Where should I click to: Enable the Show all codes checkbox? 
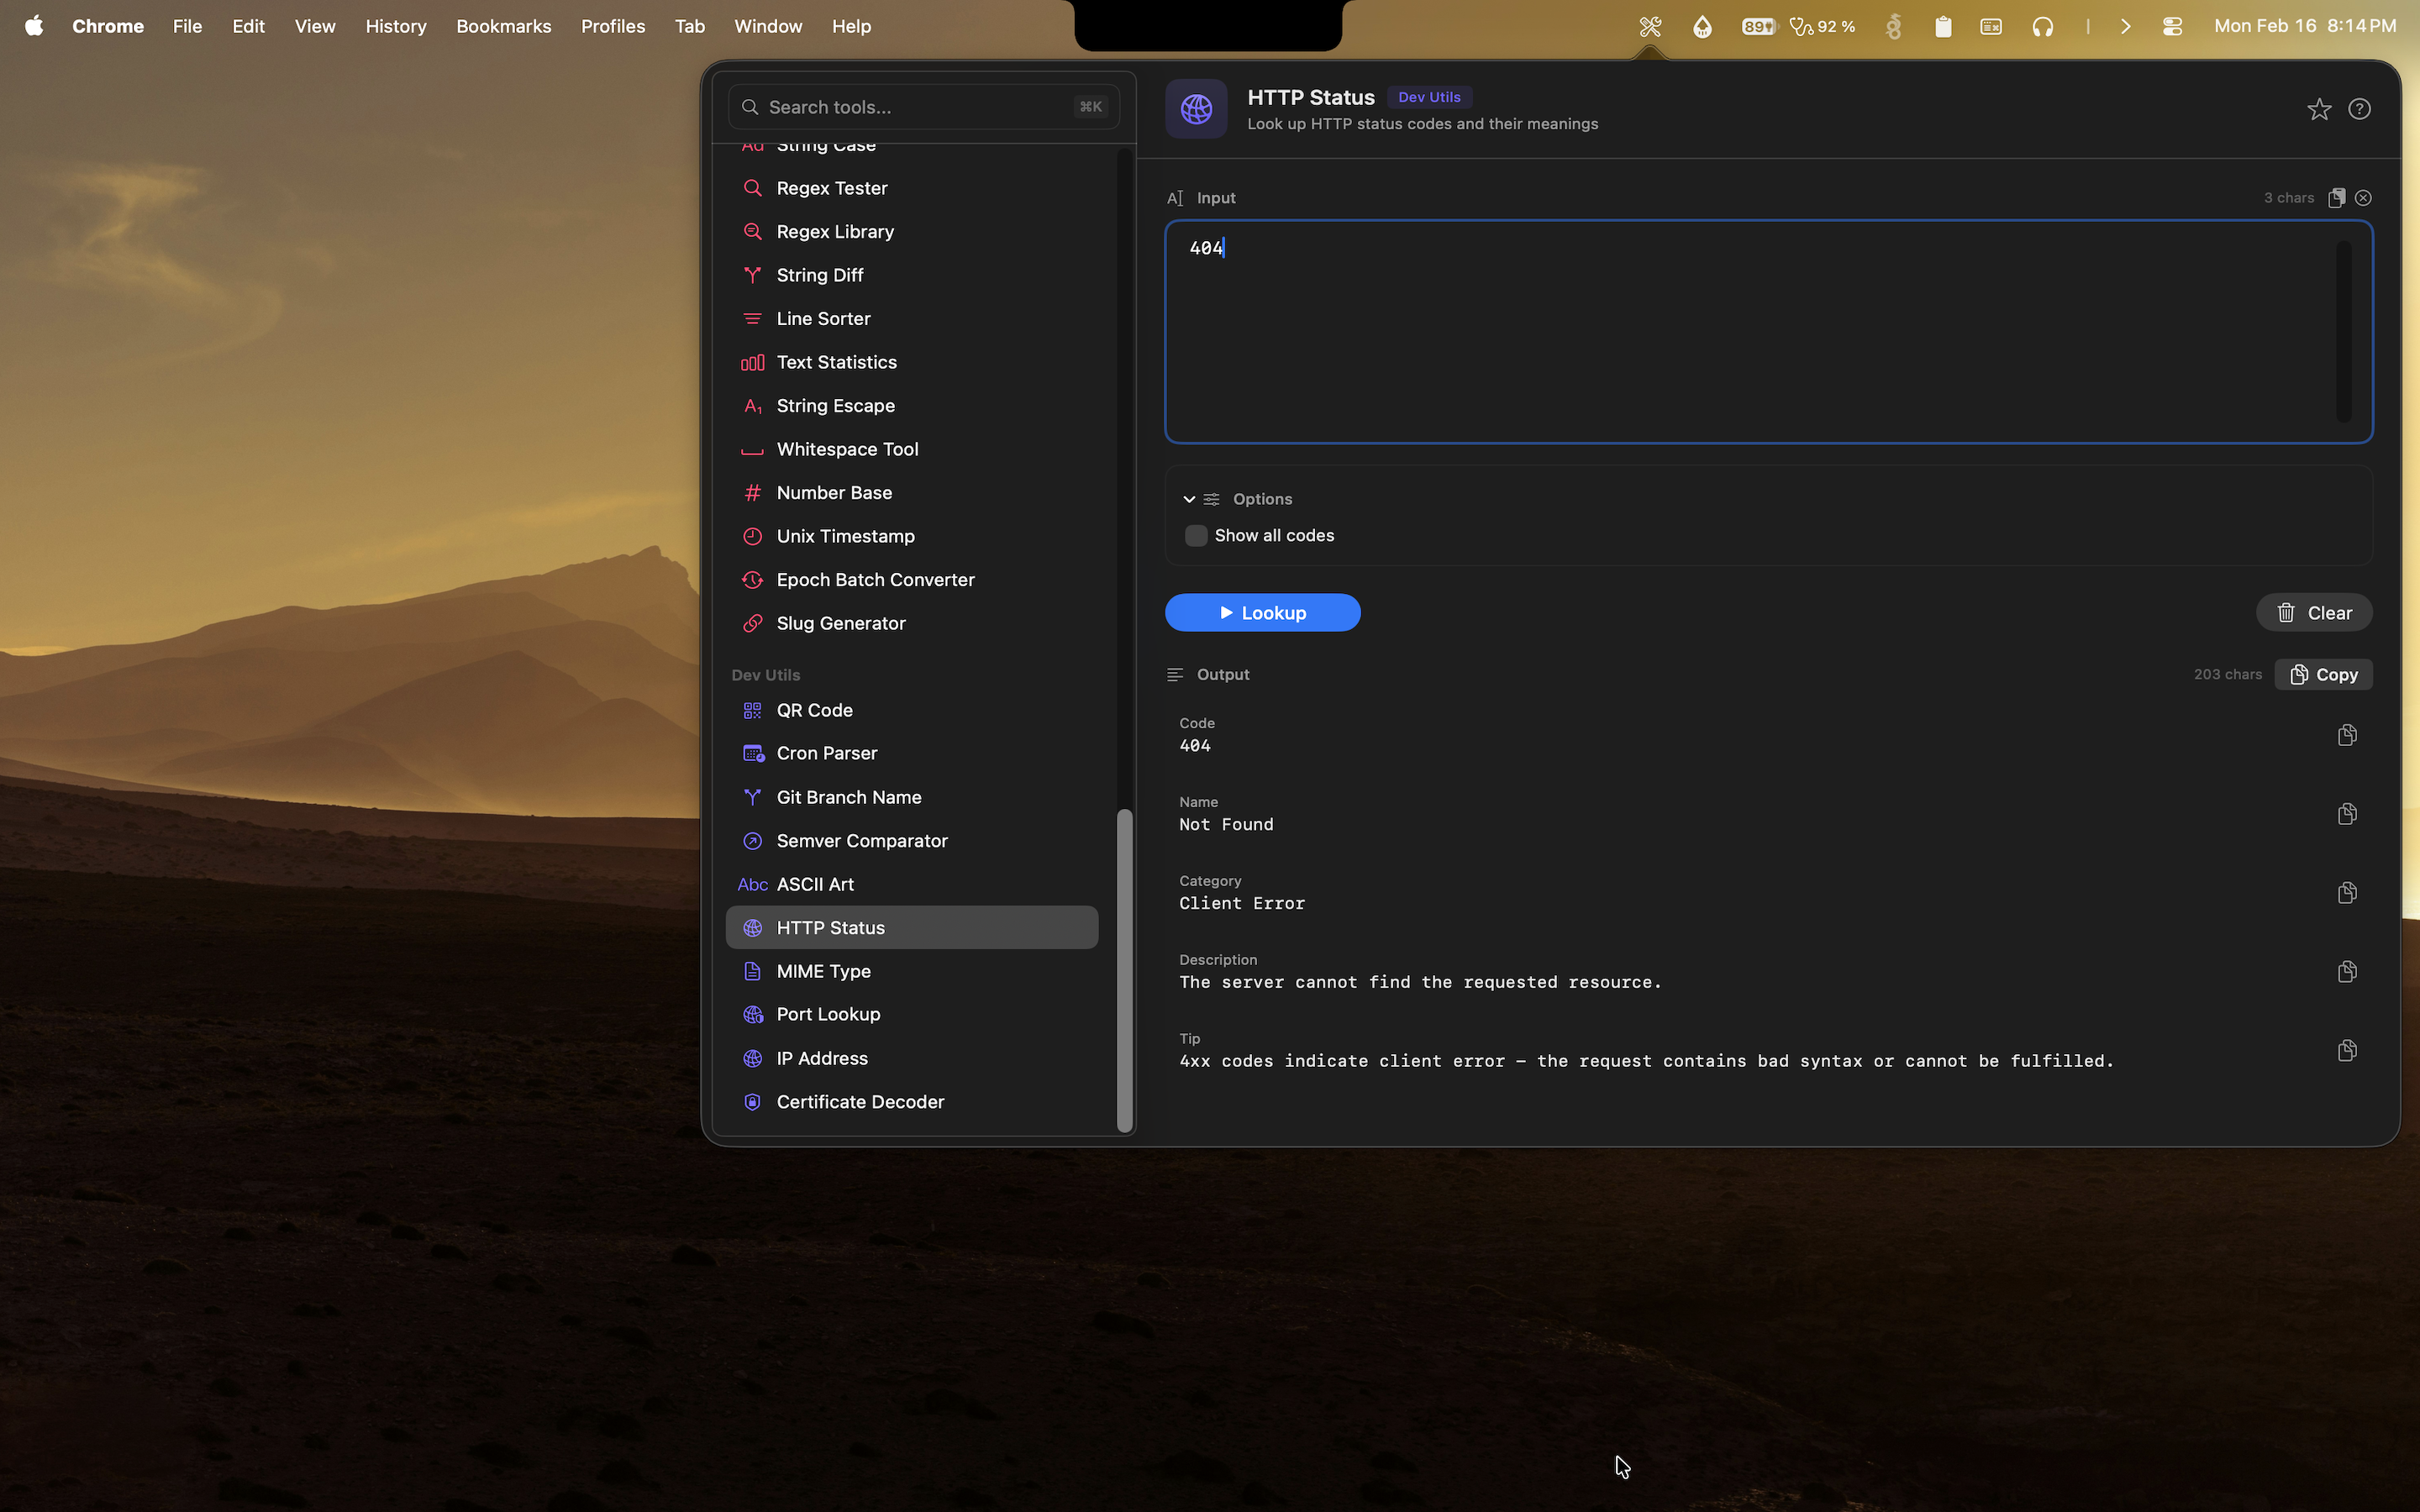(1195, 536)
